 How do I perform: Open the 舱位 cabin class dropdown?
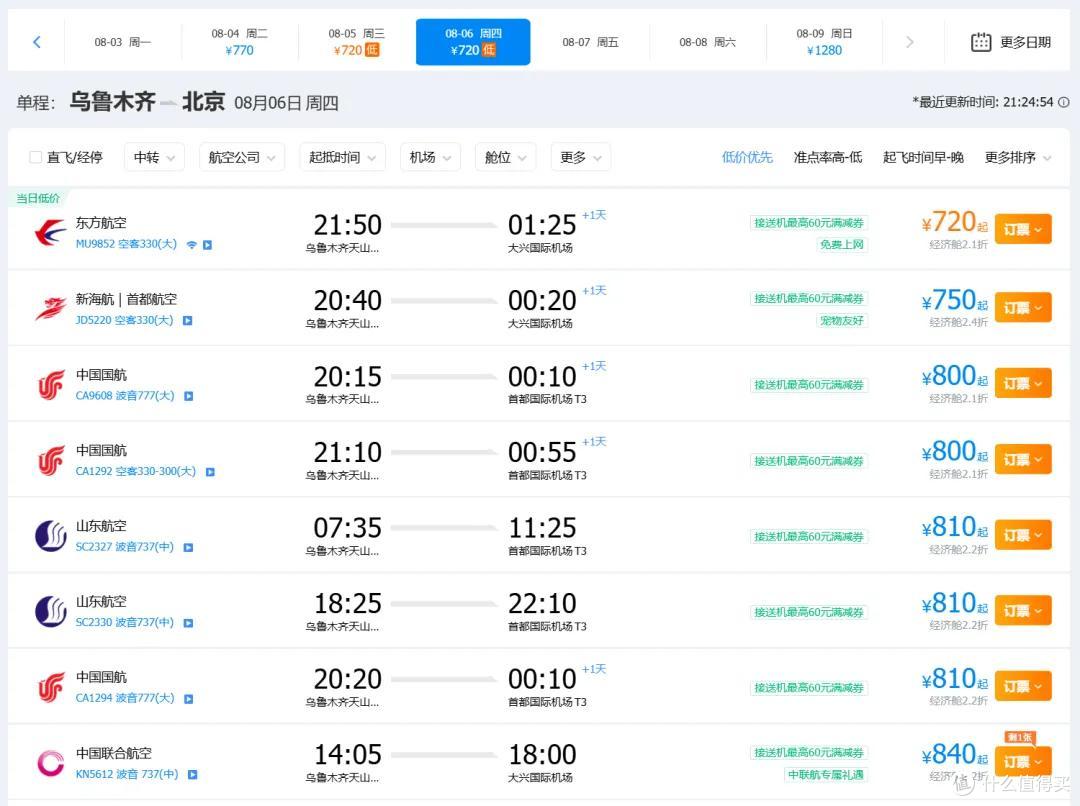pos(506,158)
